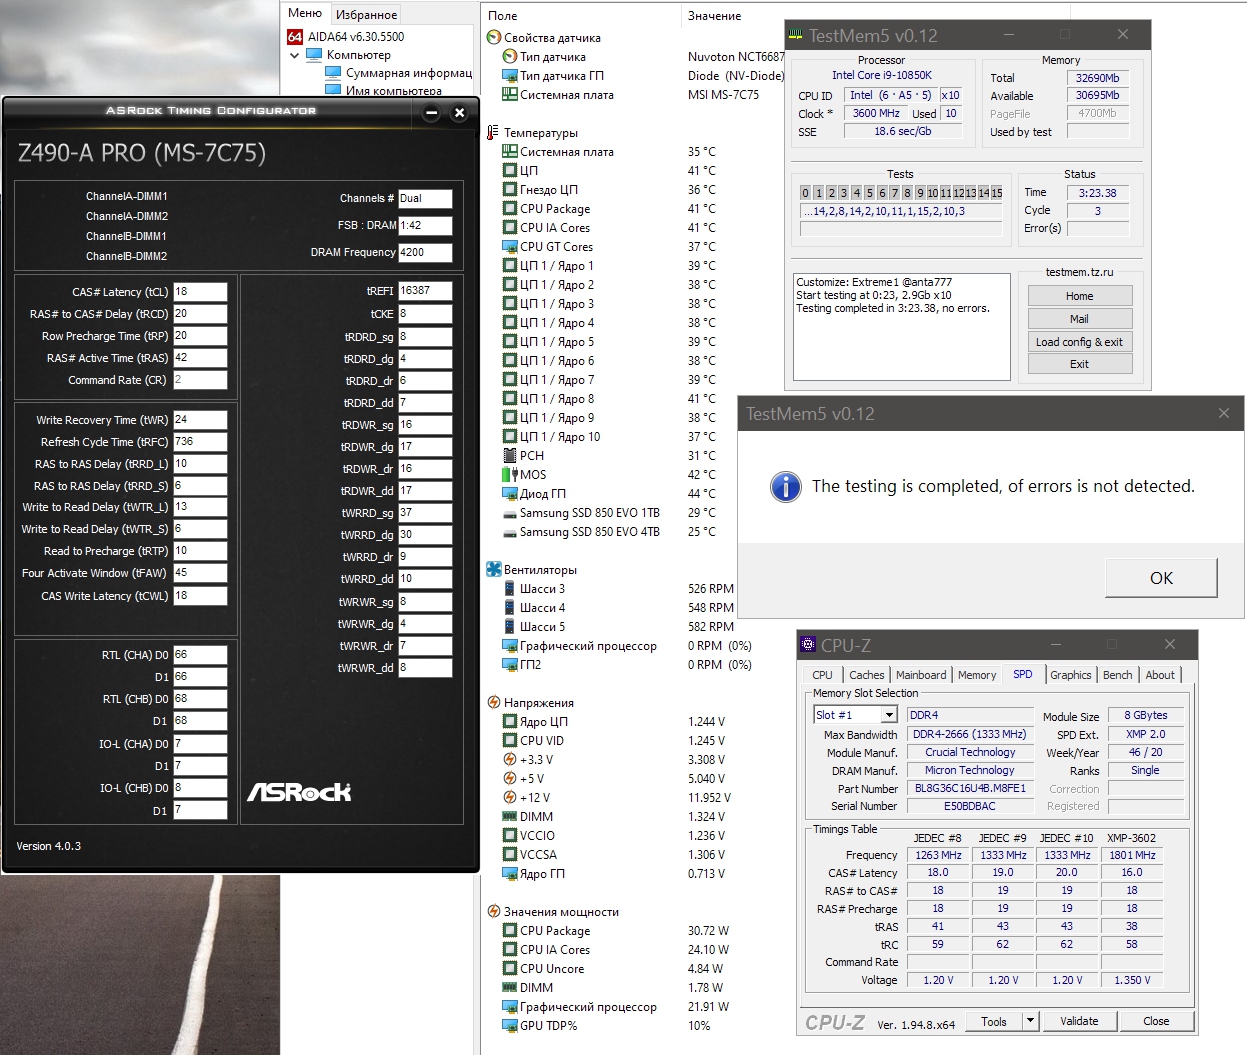The image size is (1247, 1055).
Task: Click the TestMem5 title bar icon
Action: [x=796, y=35]
